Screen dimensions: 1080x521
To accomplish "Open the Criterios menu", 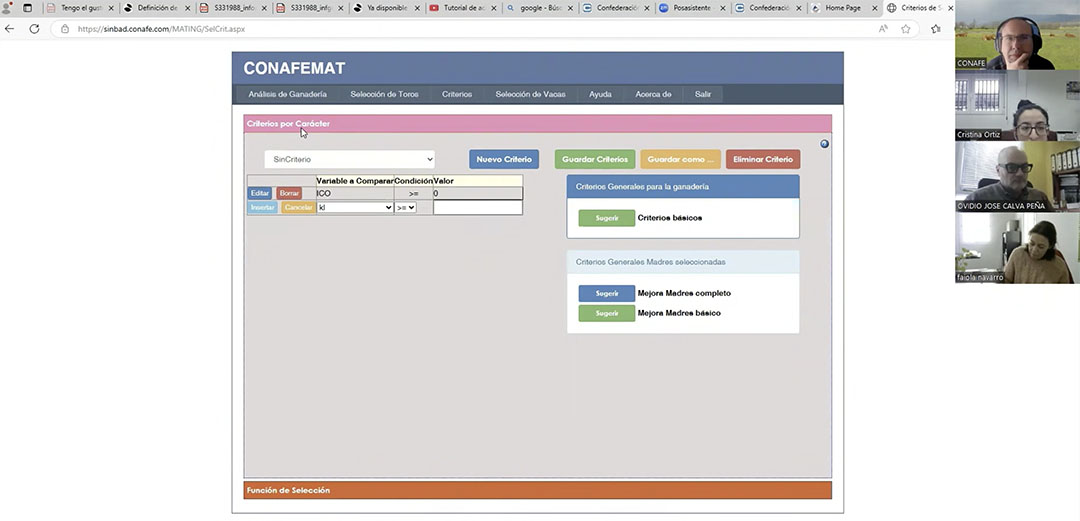I will pos(457,94).
